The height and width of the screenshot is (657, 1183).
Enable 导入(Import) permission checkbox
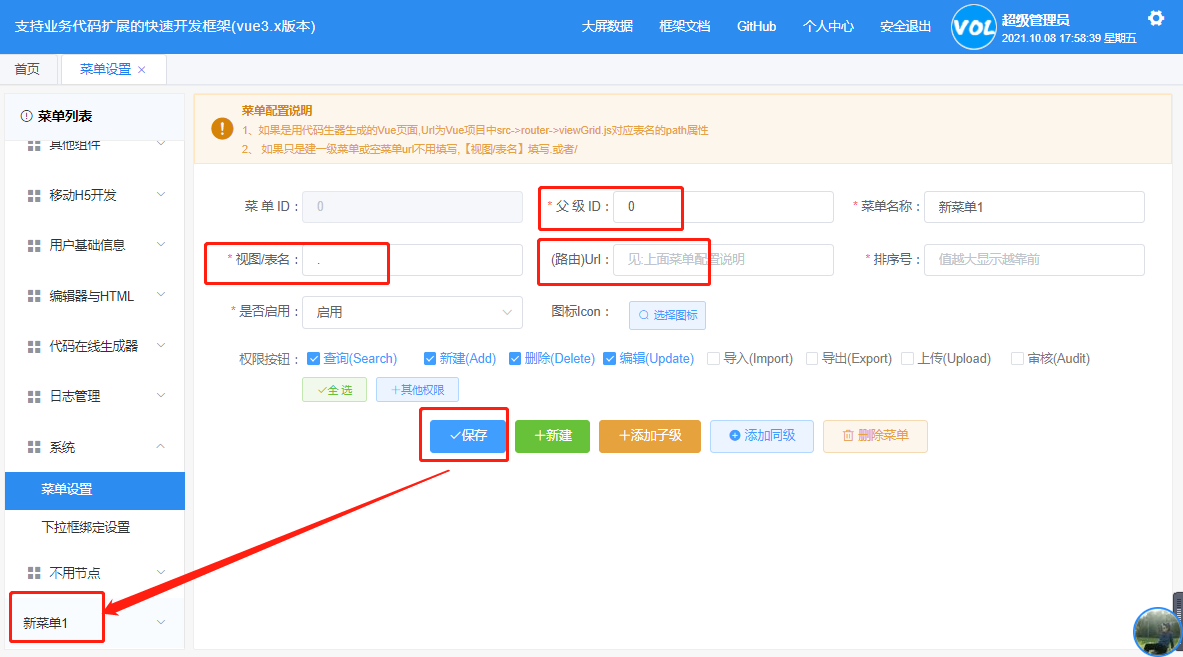tap(713, 358)
